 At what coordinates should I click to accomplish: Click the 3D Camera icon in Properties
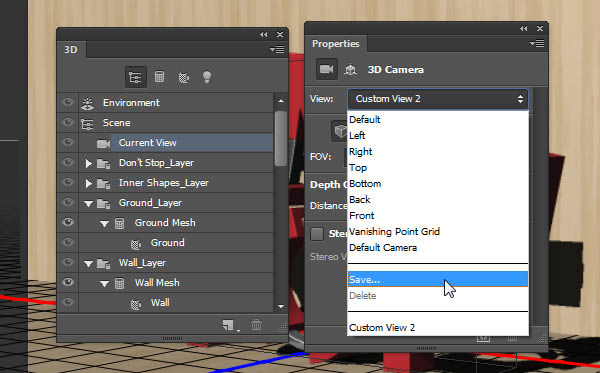[326, 69]
